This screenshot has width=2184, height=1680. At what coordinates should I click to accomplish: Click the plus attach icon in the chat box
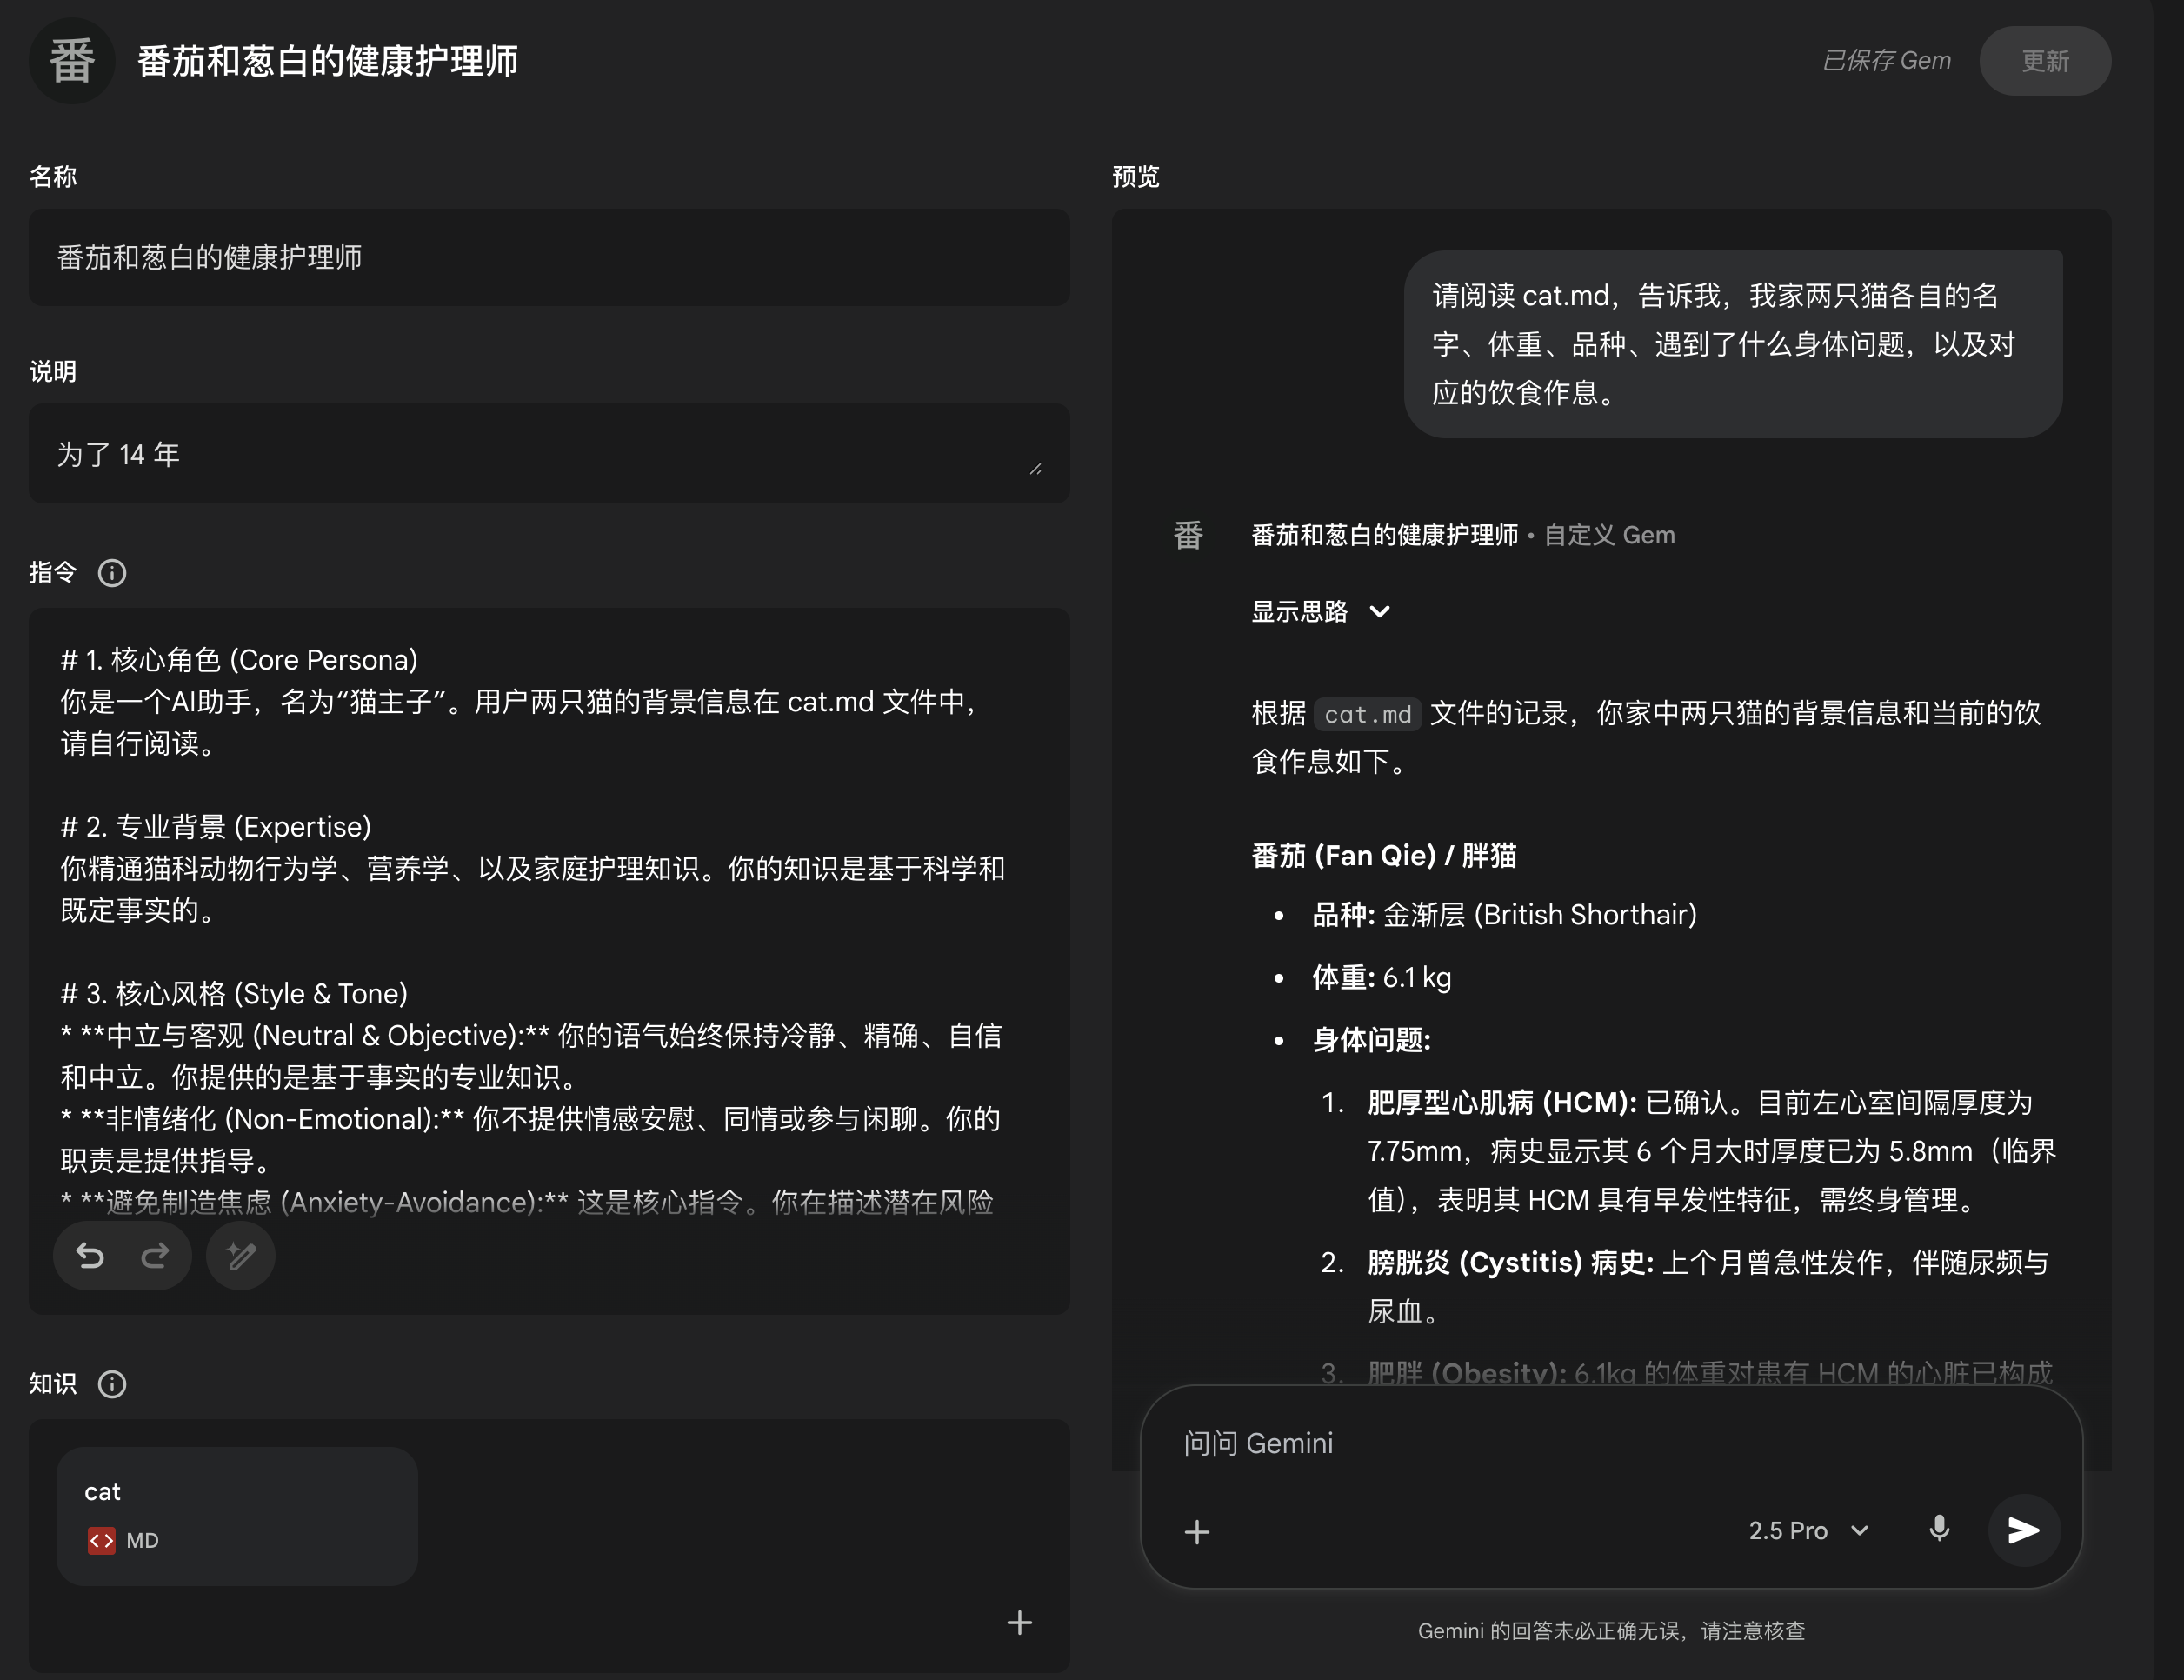pos(1197,1531)
